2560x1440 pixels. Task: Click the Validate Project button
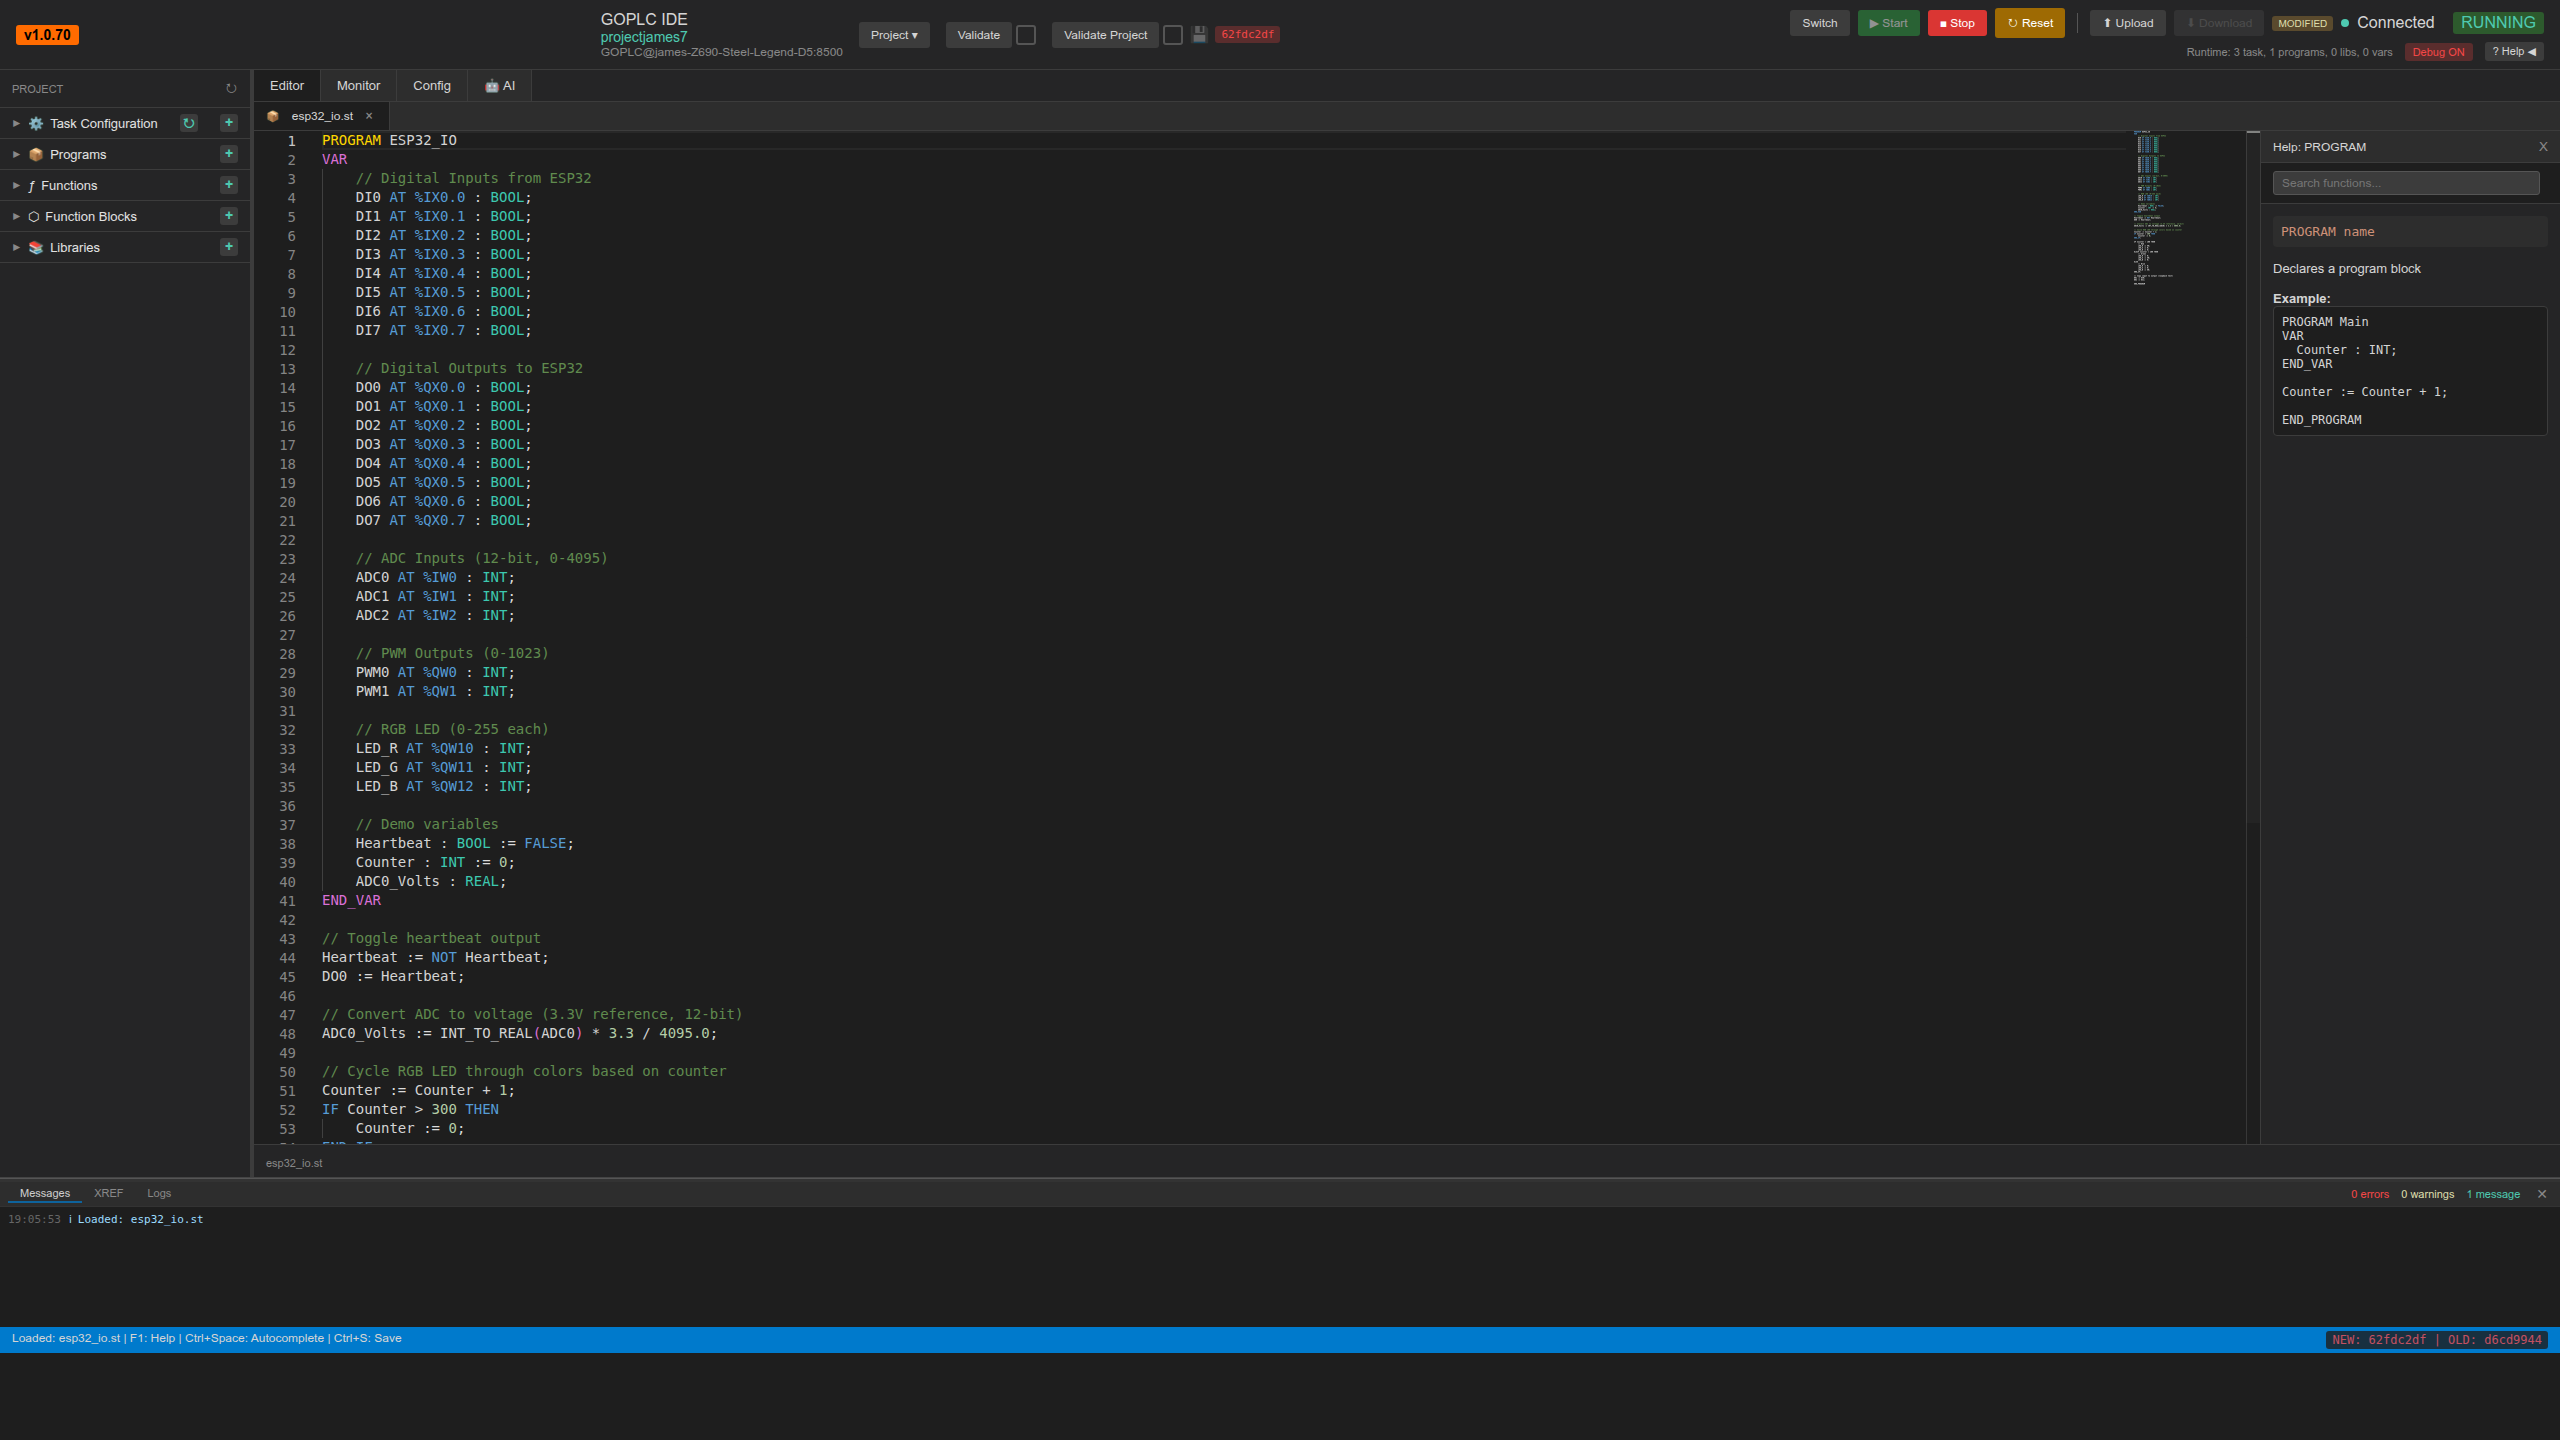tap(1105, 35)
